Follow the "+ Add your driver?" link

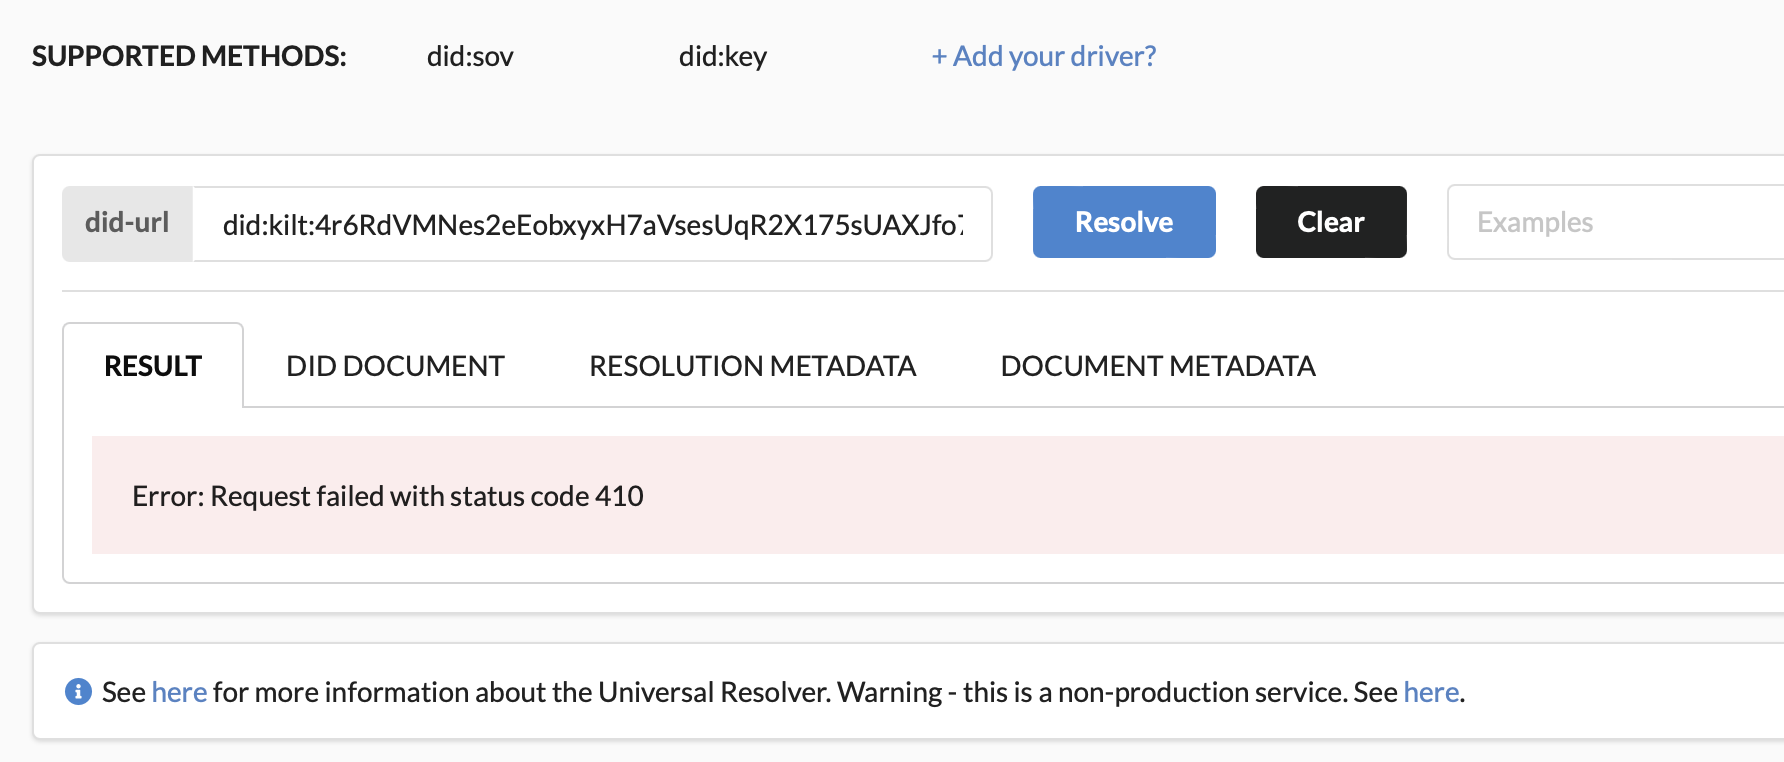pos(1043,56)
